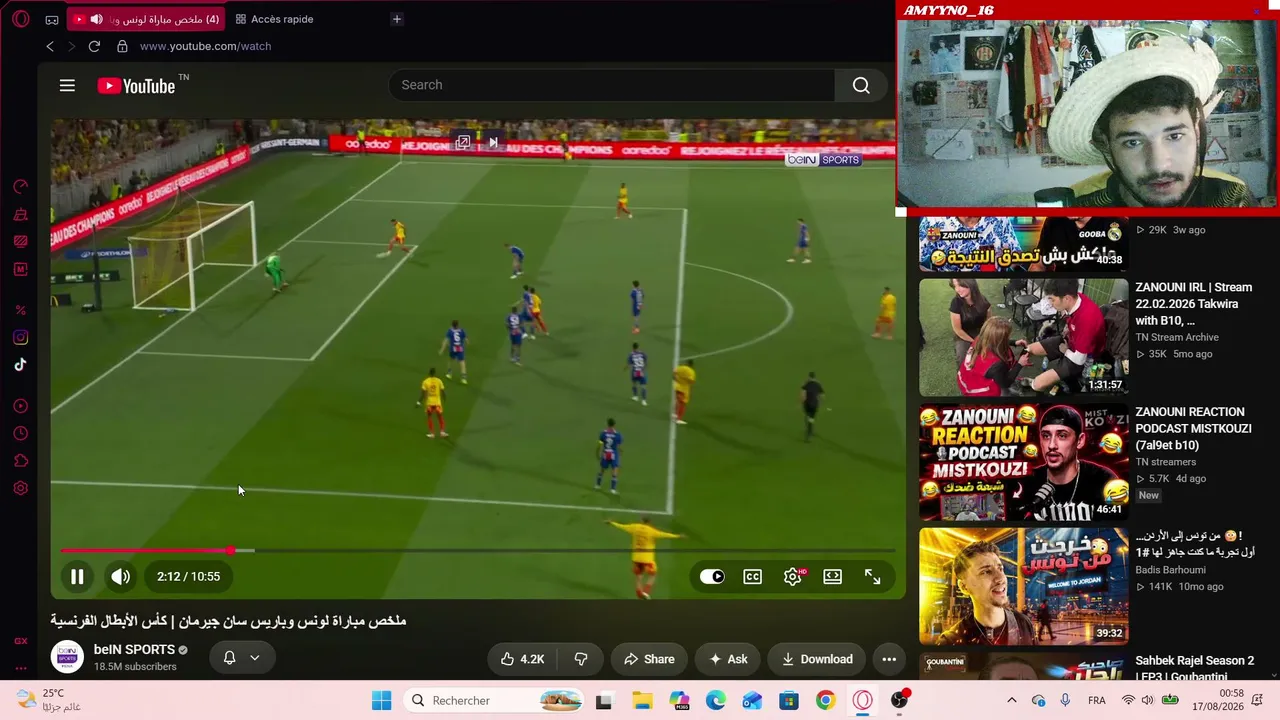This screenshot has height=720, width=1280.
Task: Toggle the autoplay switch
Action: (x=712, y=576)
